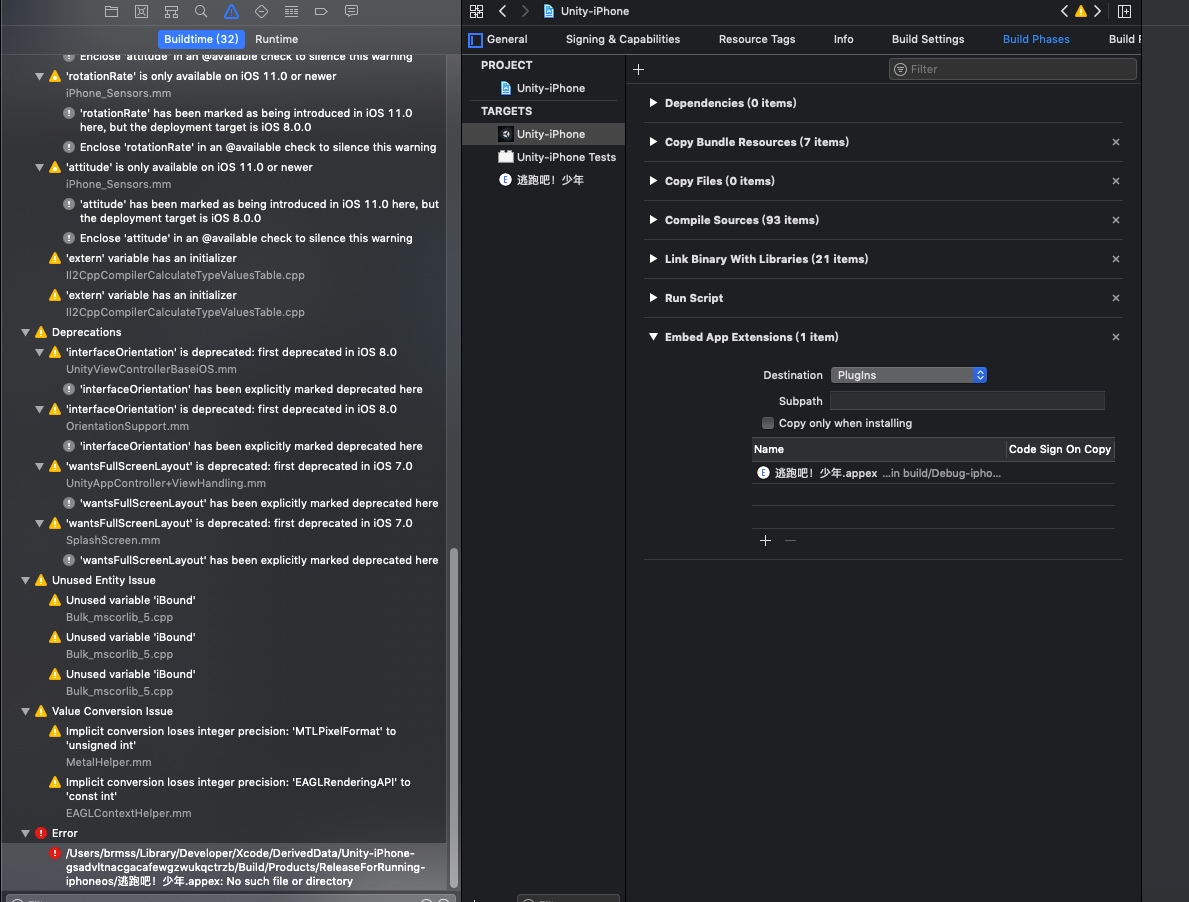1189x902 pixels.
Task: Open the Breakpoint navigator icon
Action: tap(321, 12)
